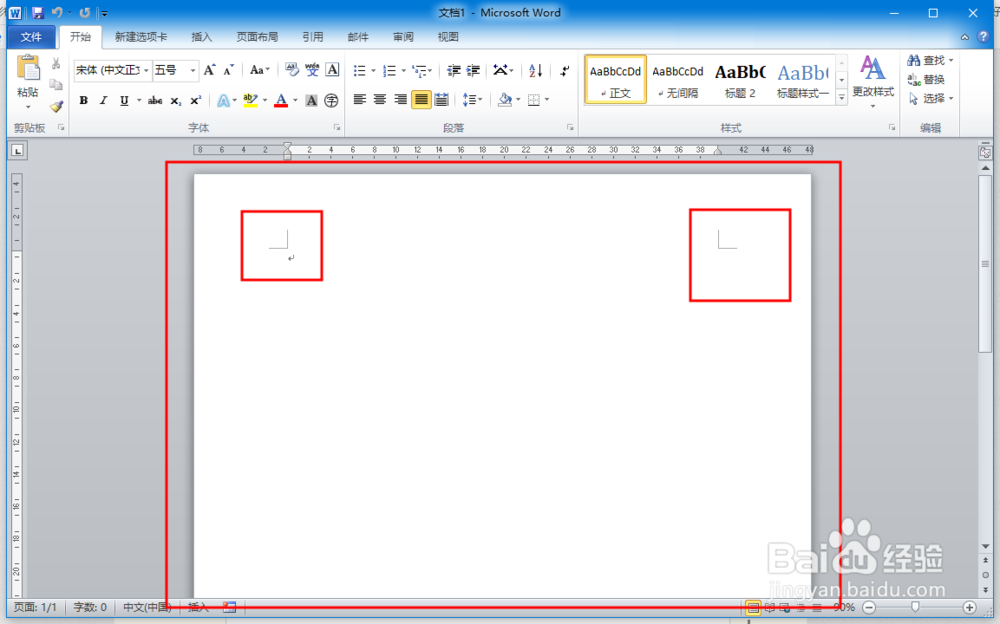Open the Sort A-Z dialog
The image size is (1000, 624).
click(536, 70)
